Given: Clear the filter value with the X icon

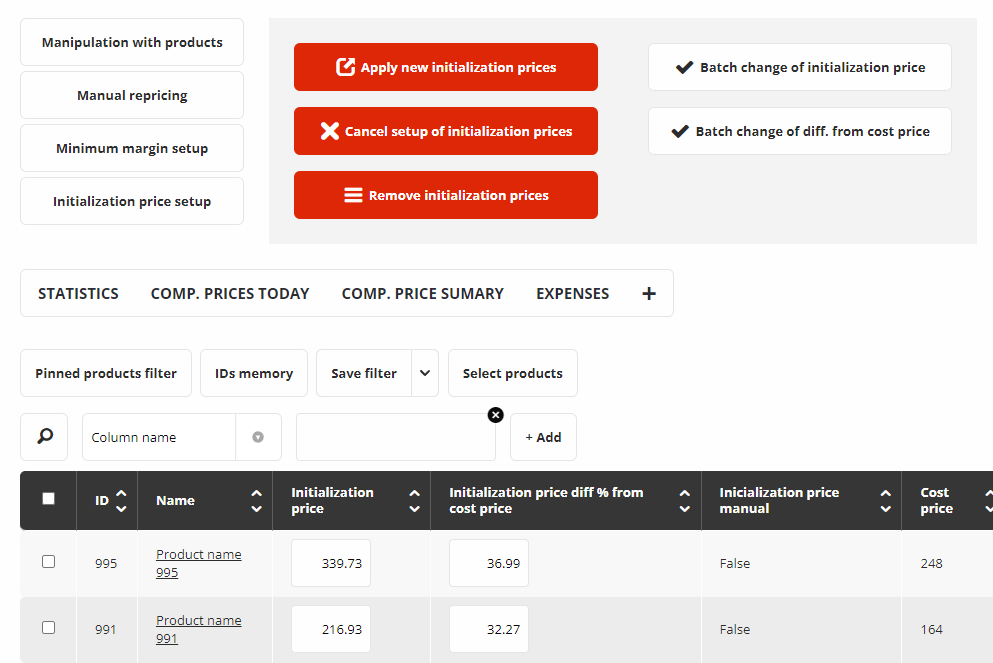Looking at the screenshot, I should [495, 415].
